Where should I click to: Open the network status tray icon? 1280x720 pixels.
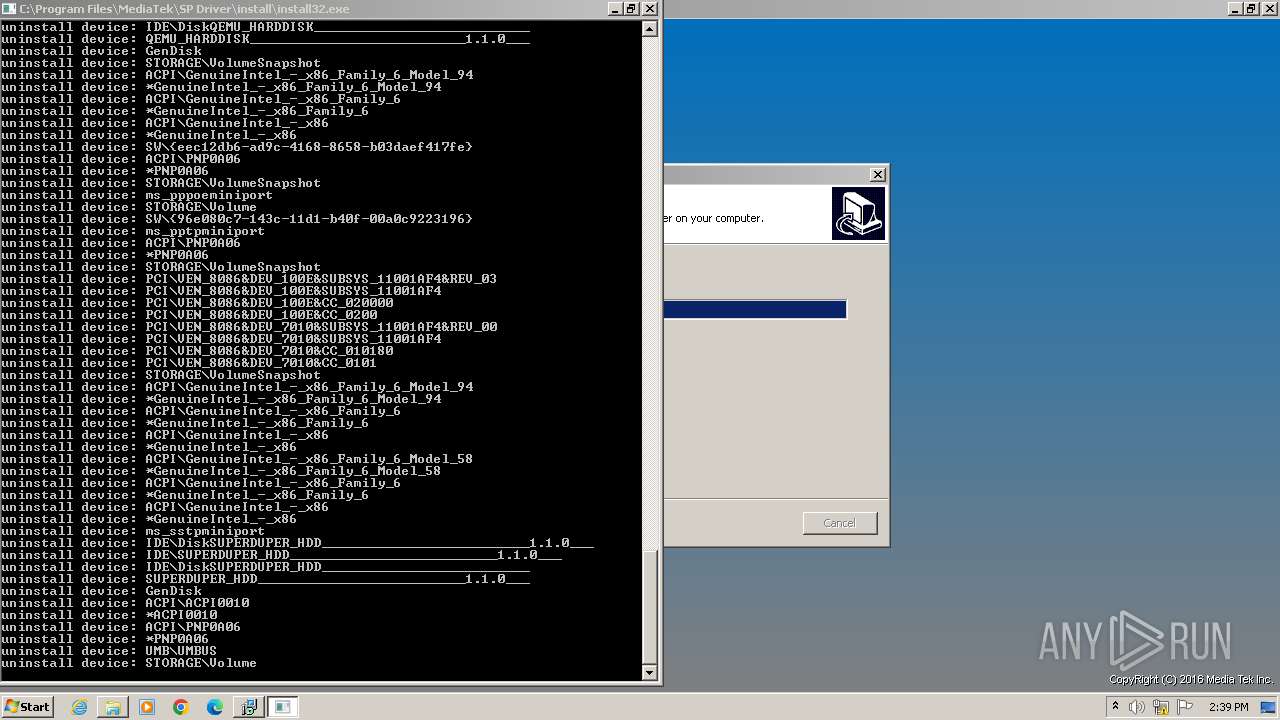[1161, 707]
